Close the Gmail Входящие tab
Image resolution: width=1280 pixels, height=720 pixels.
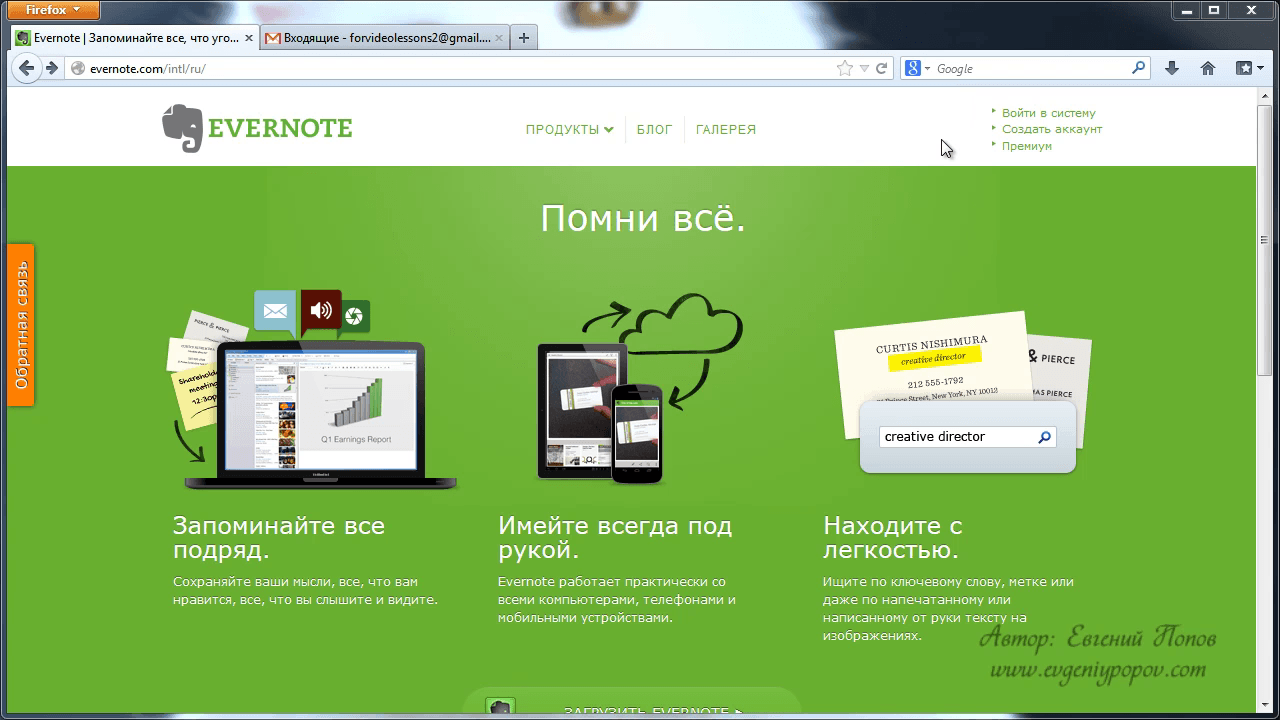pos(500,38)
